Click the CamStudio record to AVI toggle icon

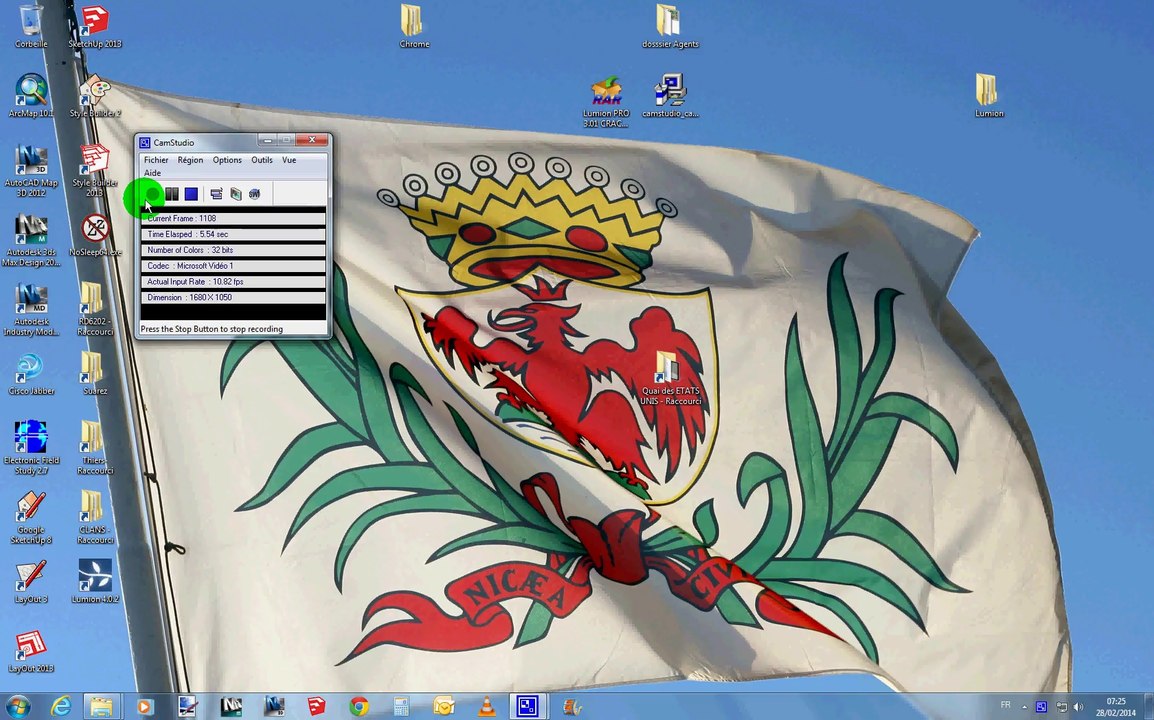pos(236,194)
